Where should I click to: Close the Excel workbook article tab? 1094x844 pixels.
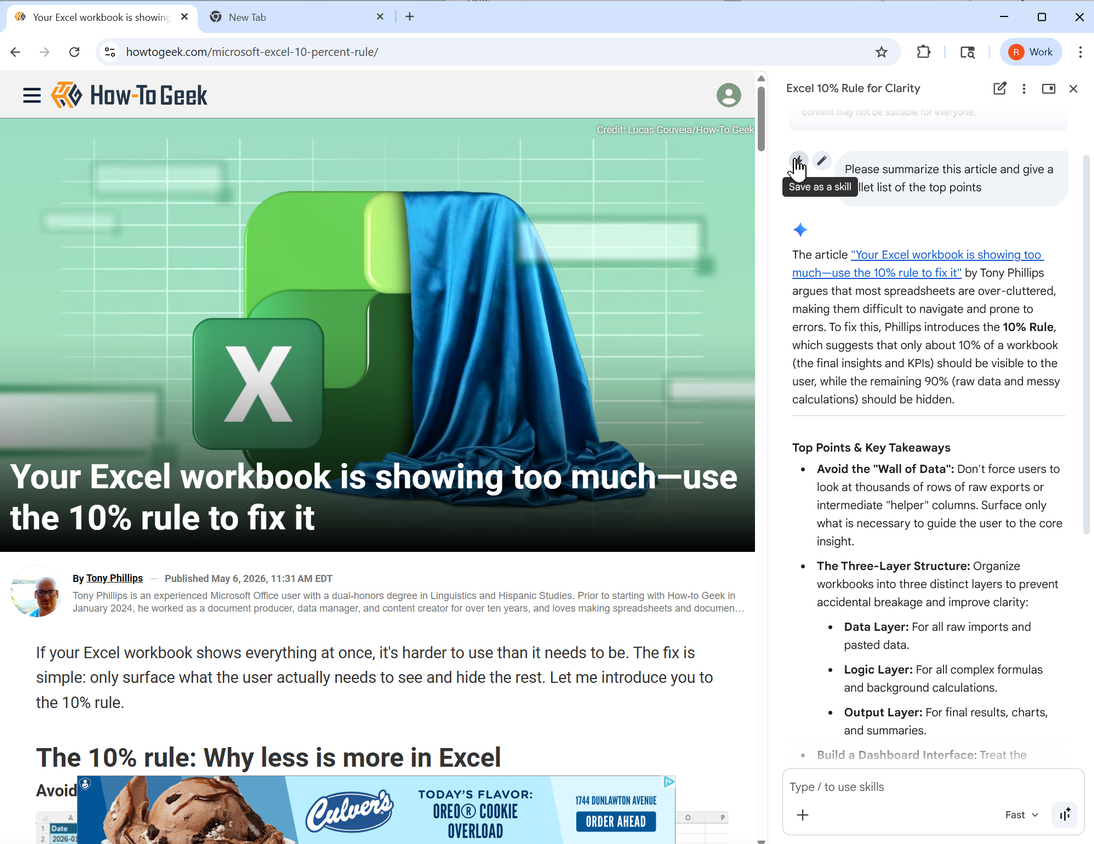(x=184, y=17)
